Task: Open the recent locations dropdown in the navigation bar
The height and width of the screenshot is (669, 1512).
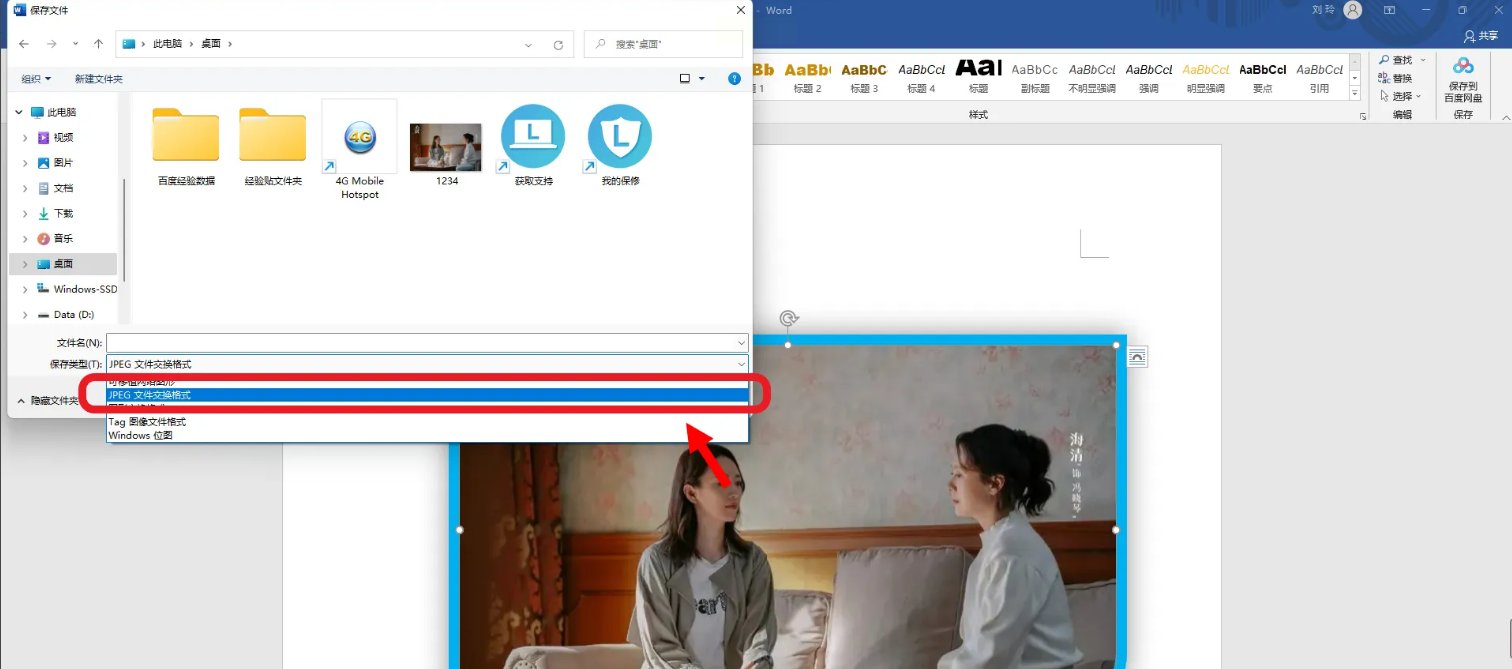Action: pos(76,44)
